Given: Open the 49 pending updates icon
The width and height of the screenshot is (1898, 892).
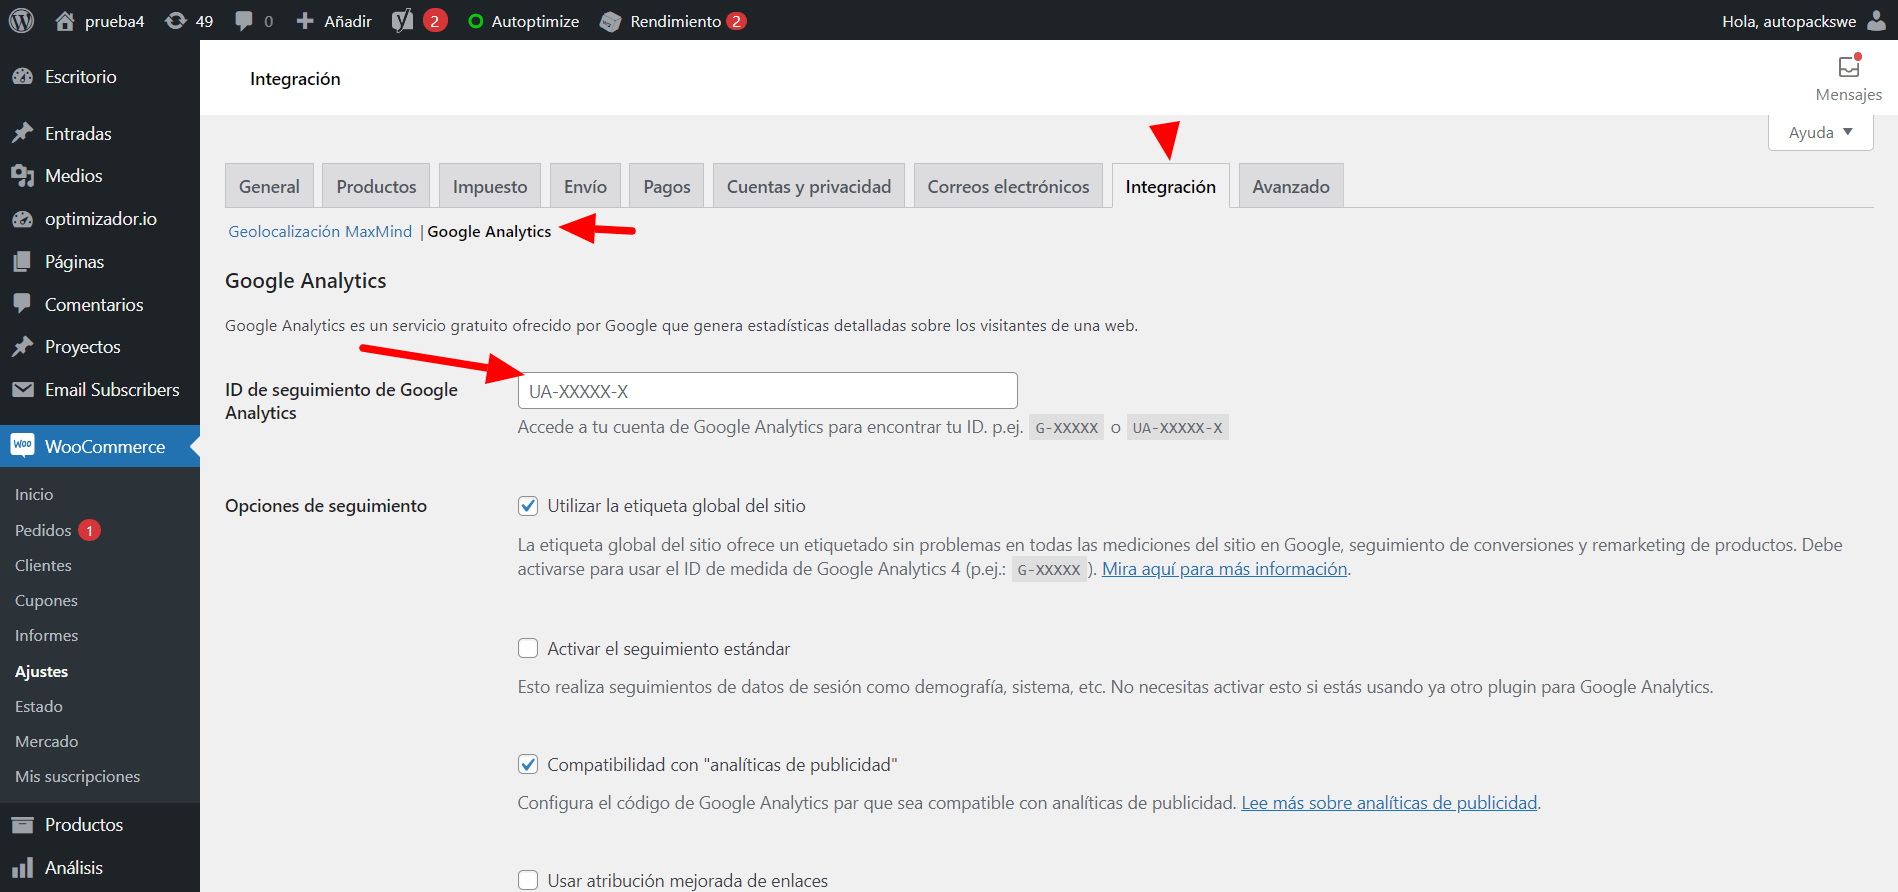Looking at the screenshot, I should tap(176, 21).
